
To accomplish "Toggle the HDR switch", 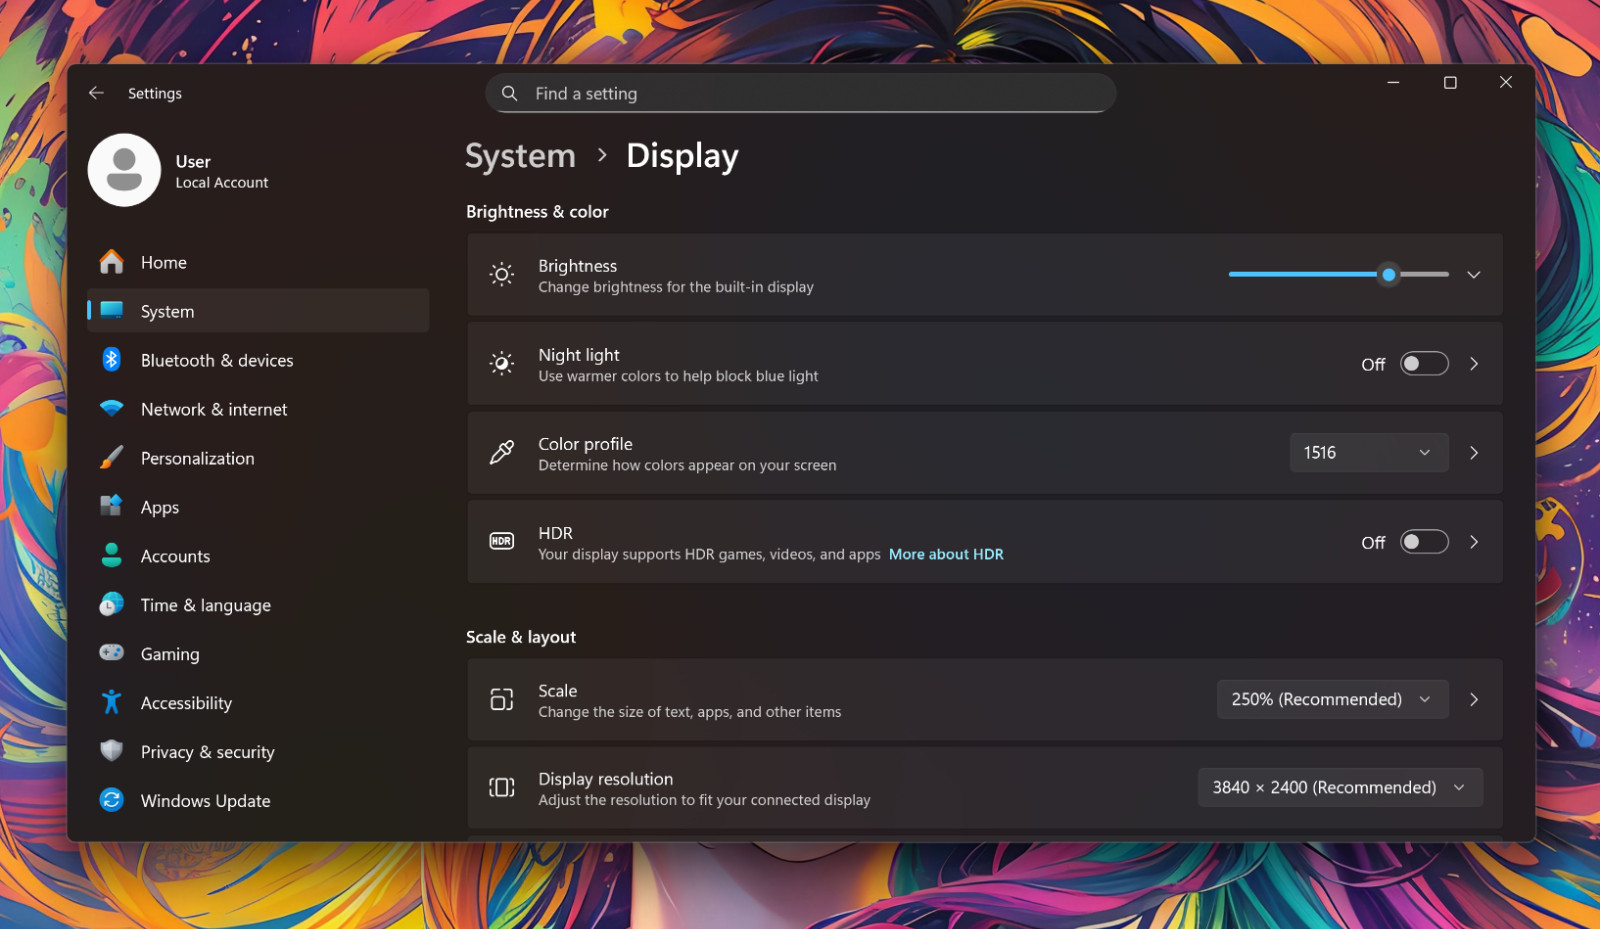I will pos(1424,542).
